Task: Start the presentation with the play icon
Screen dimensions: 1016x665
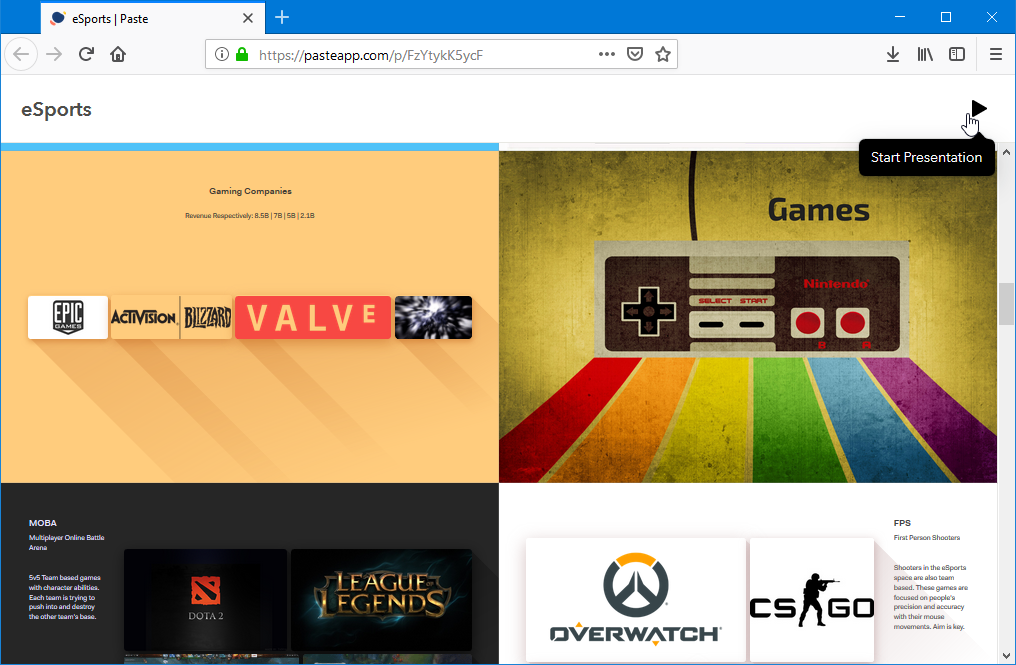Action: pyautogui.click(x=978, y=108)
